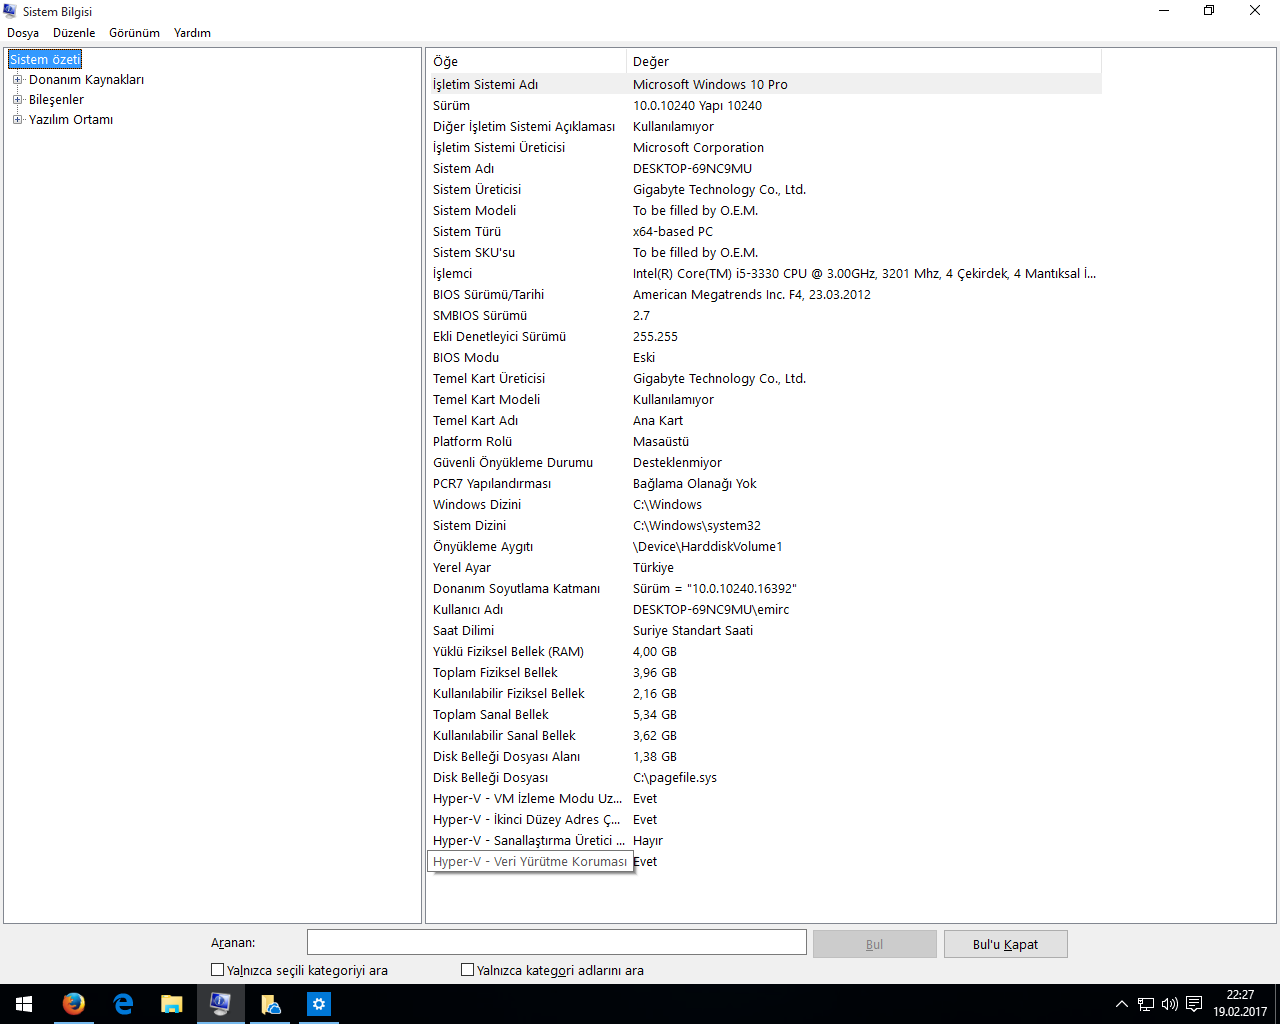Select the 'Windows Dizini' row label
The height and width of the screenshot is (1024, 1280).
pos(477,505)
